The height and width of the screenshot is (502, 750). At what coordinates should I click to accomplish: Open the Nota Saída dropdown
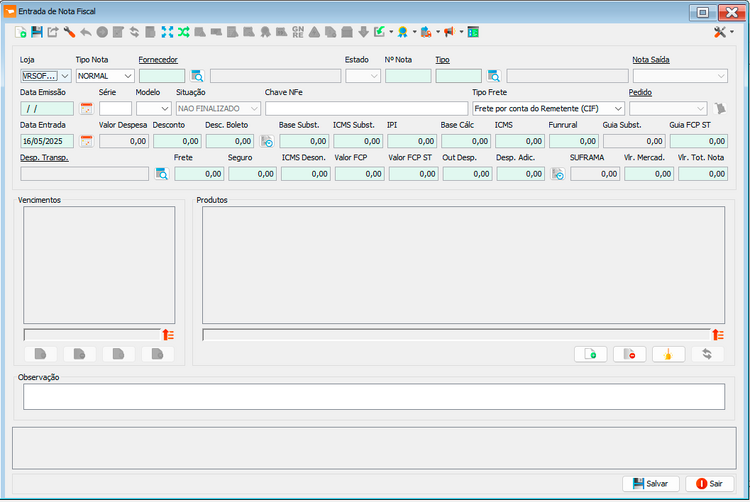pos(680,76)
